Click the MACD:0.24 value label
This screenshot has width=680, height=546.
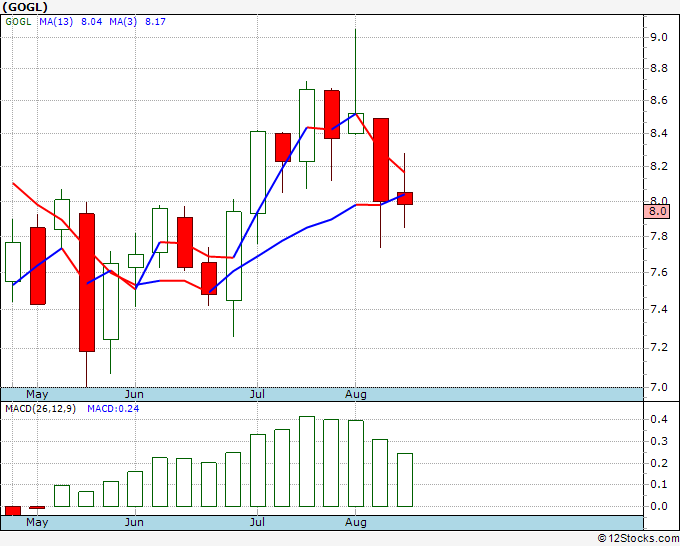click(x=113, y=409)
